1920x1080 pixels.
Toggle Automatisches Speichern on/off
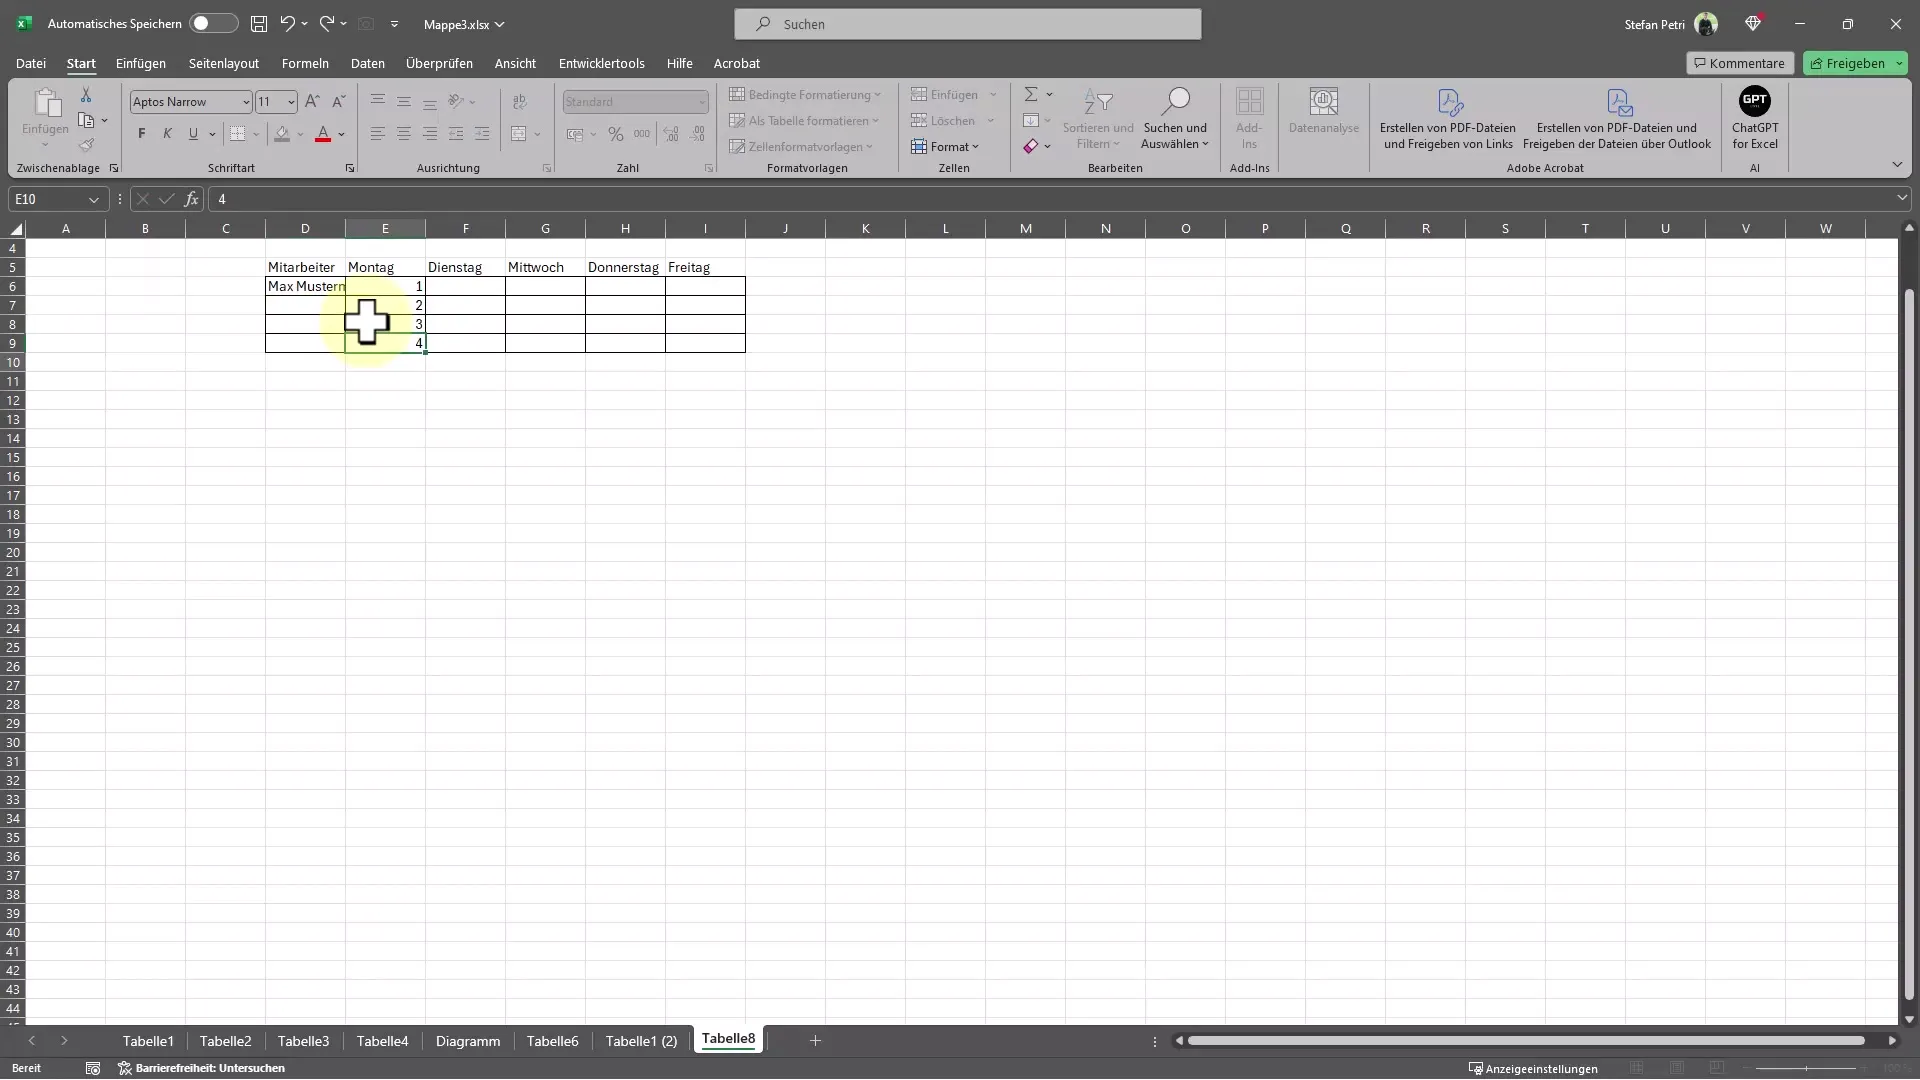coord(204,24)
